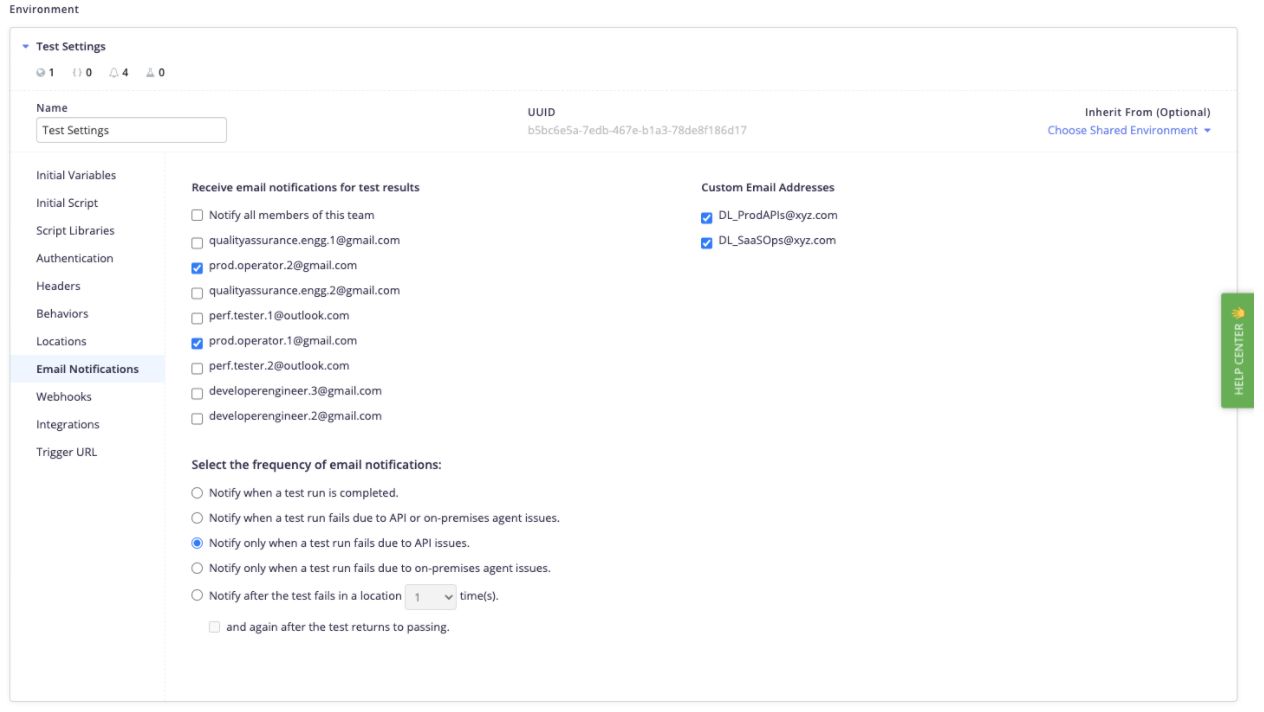Click the flask integrations count icon
The width and height of the screenshot is (1264, 712).
pos(150,73)
